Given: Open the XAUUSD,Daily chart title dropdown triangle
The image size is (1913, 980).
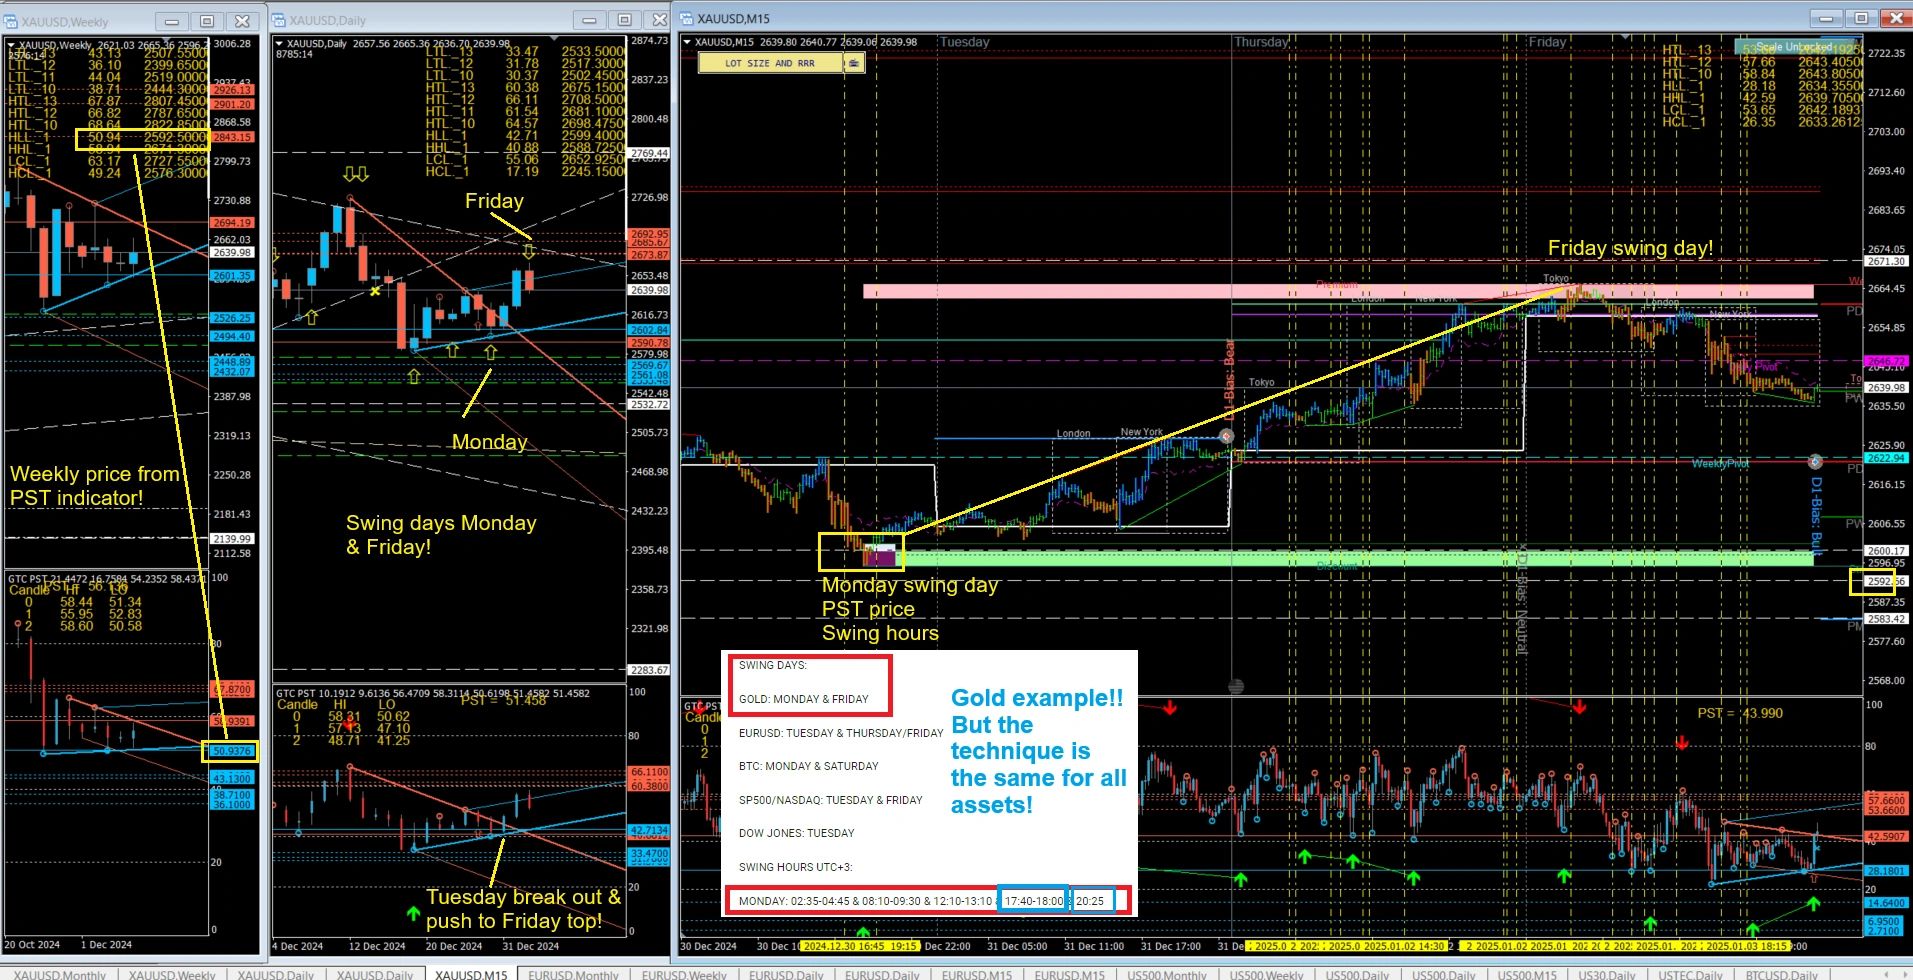Looking at the screenshot, I should (x=279, y=44).
